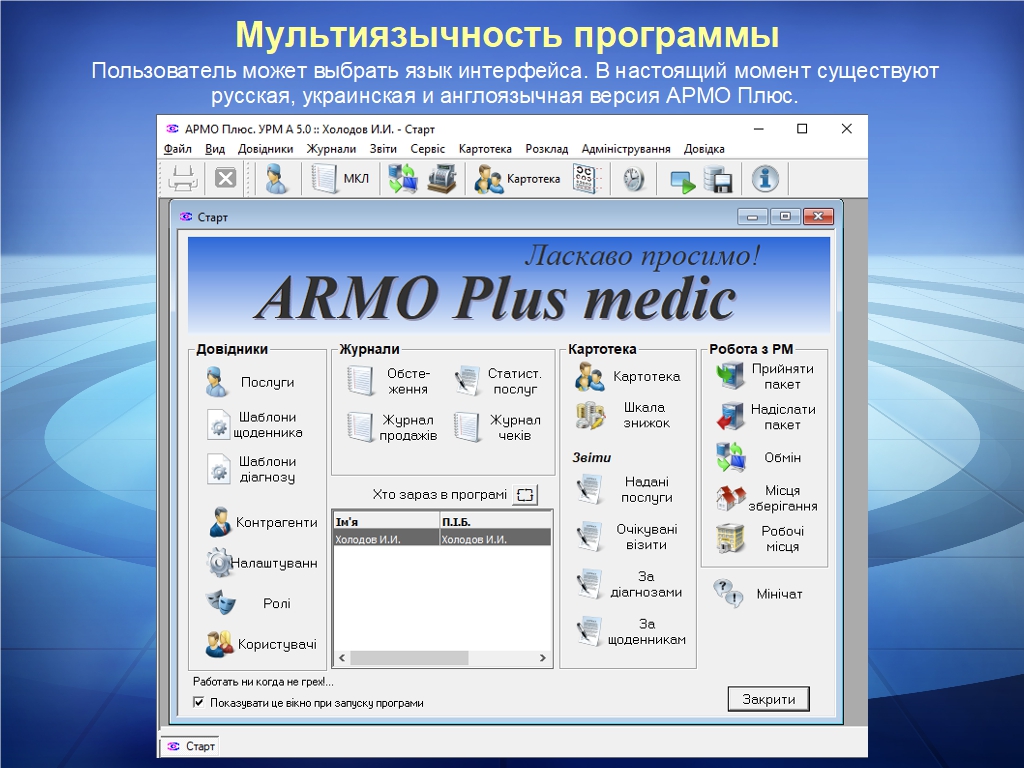The width and height of the screenshot is (1024, 768).
Task: Open Журнал продажів sales journal
Action: point(391,428)
